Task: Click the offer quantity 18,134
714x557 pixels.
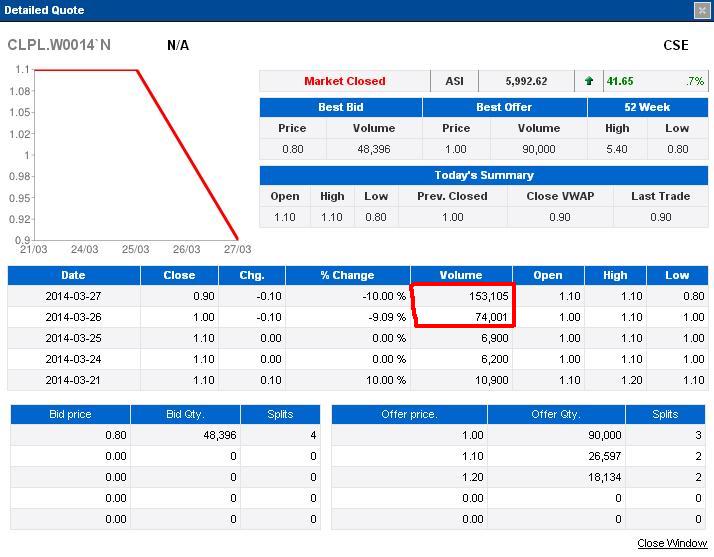Action: click(605, 477)
